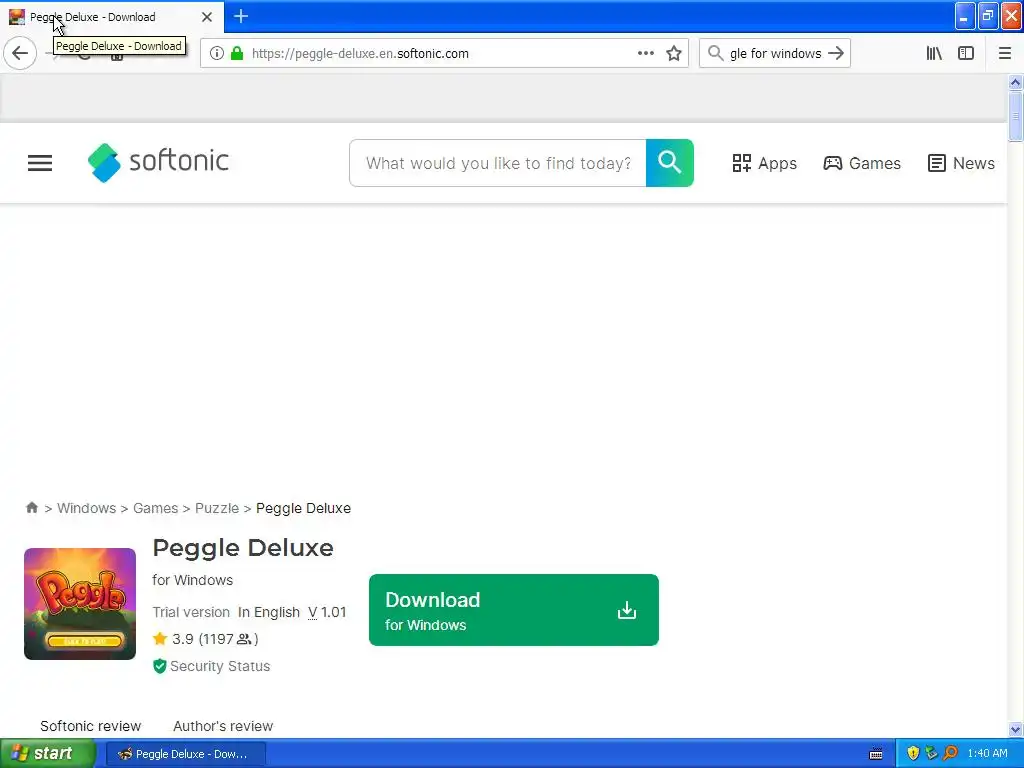Click the 'In English' language text

(x=268, y=613)
